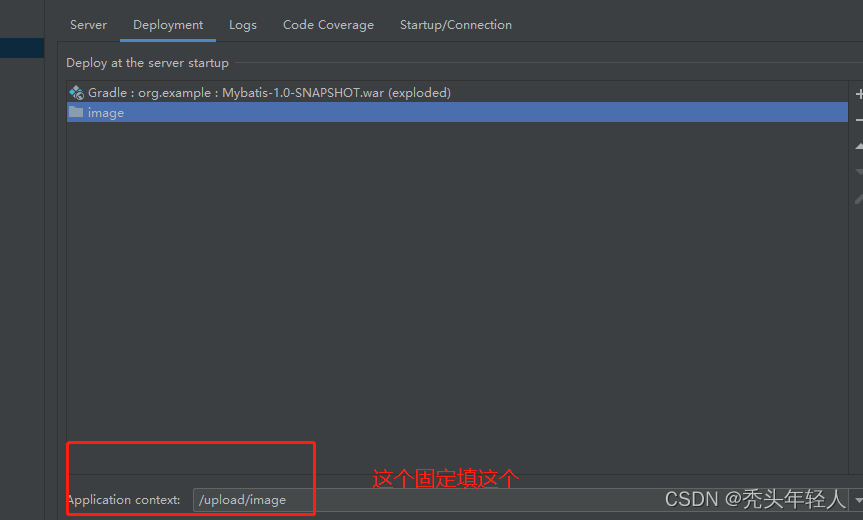Image resolution: width=863 pixels, height=520 pixels.
Task: Click the Gradle artifact icon
Action: (77, 92)
